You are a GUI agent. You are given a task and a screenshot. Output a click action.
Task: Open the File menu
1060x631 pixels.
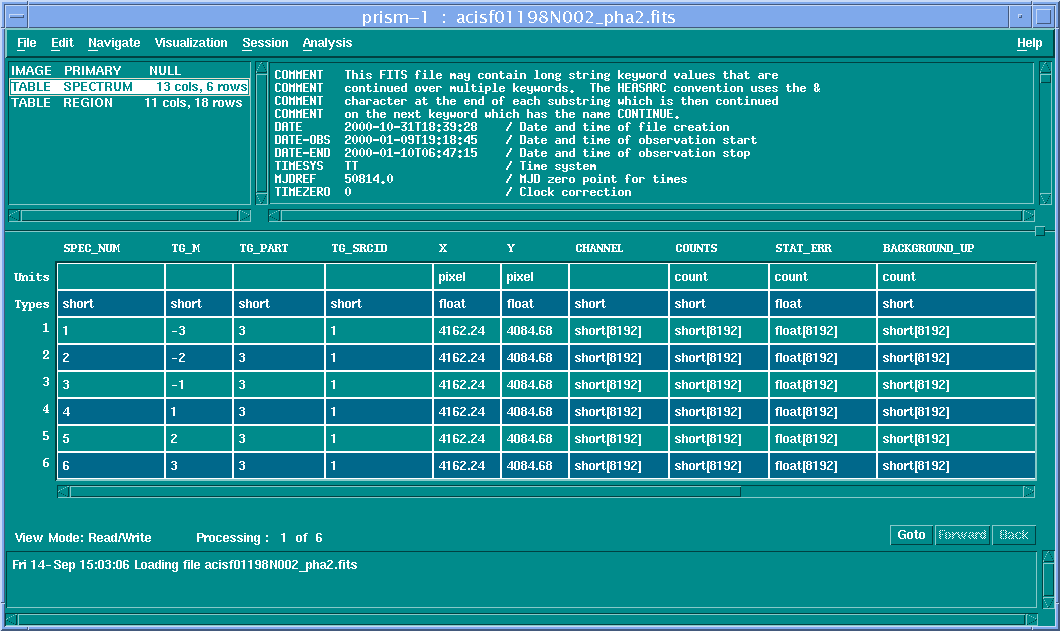(26, 43)
